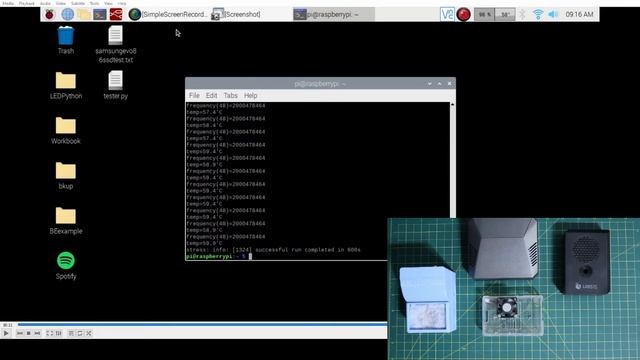640x360 pixels.
Task: Open the terminal Help menu
Action: [x=251, y=96]
